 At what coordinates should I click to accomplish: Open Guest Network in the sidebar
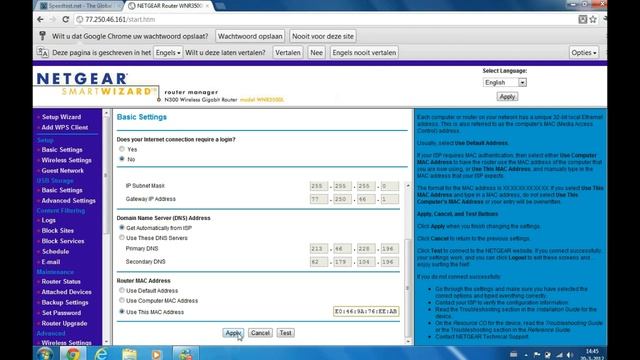click(x=62, y=171)
